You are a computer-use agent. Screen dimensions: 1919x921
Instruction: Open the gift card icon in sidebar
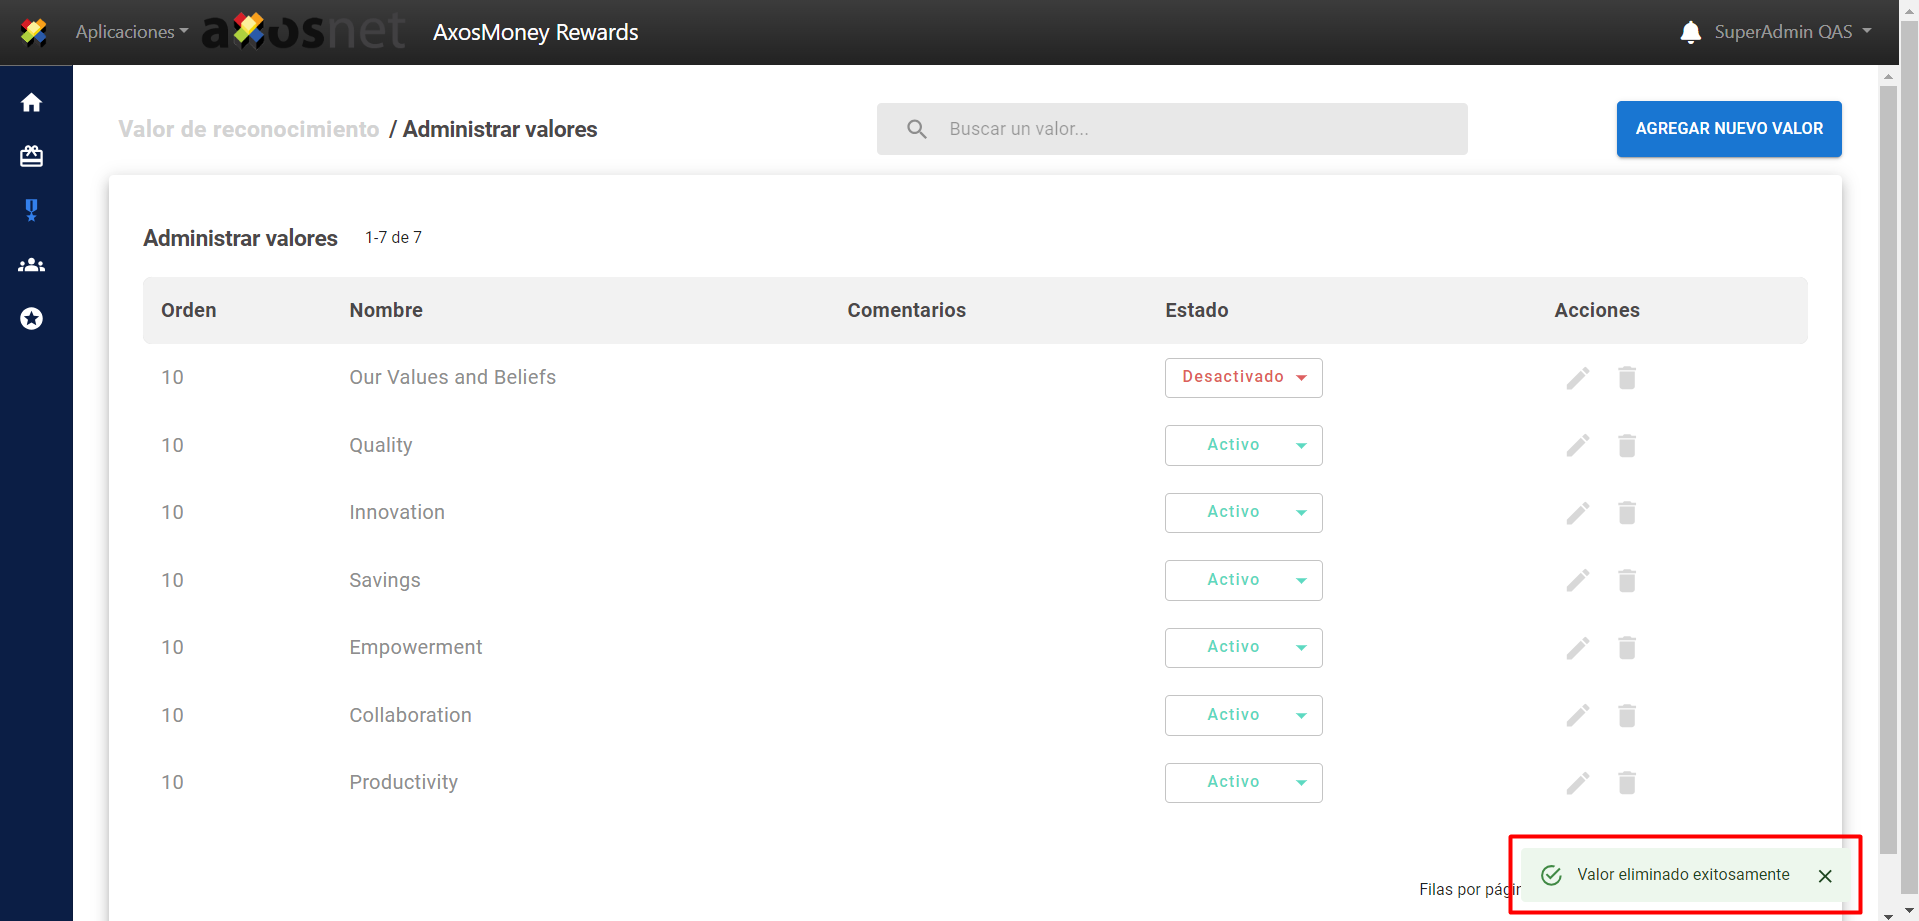pyautogui.click(x=31, y=156)
